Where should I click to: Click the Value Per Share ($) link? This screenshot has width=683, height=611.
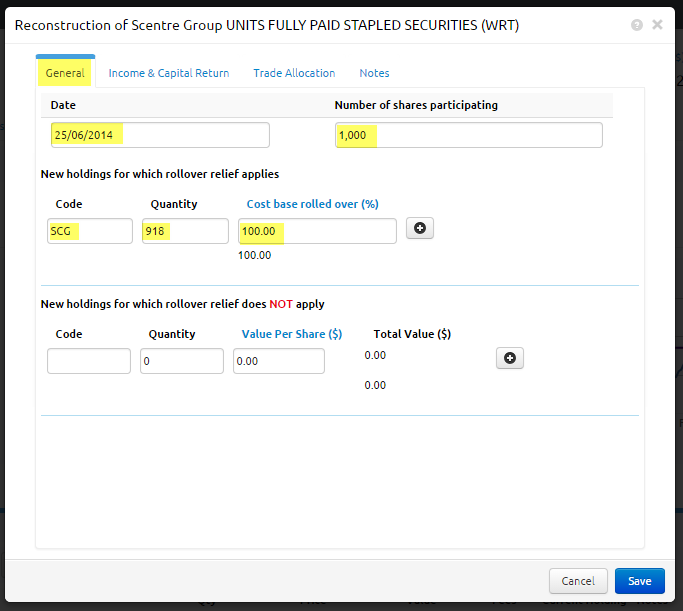point(292,334)
